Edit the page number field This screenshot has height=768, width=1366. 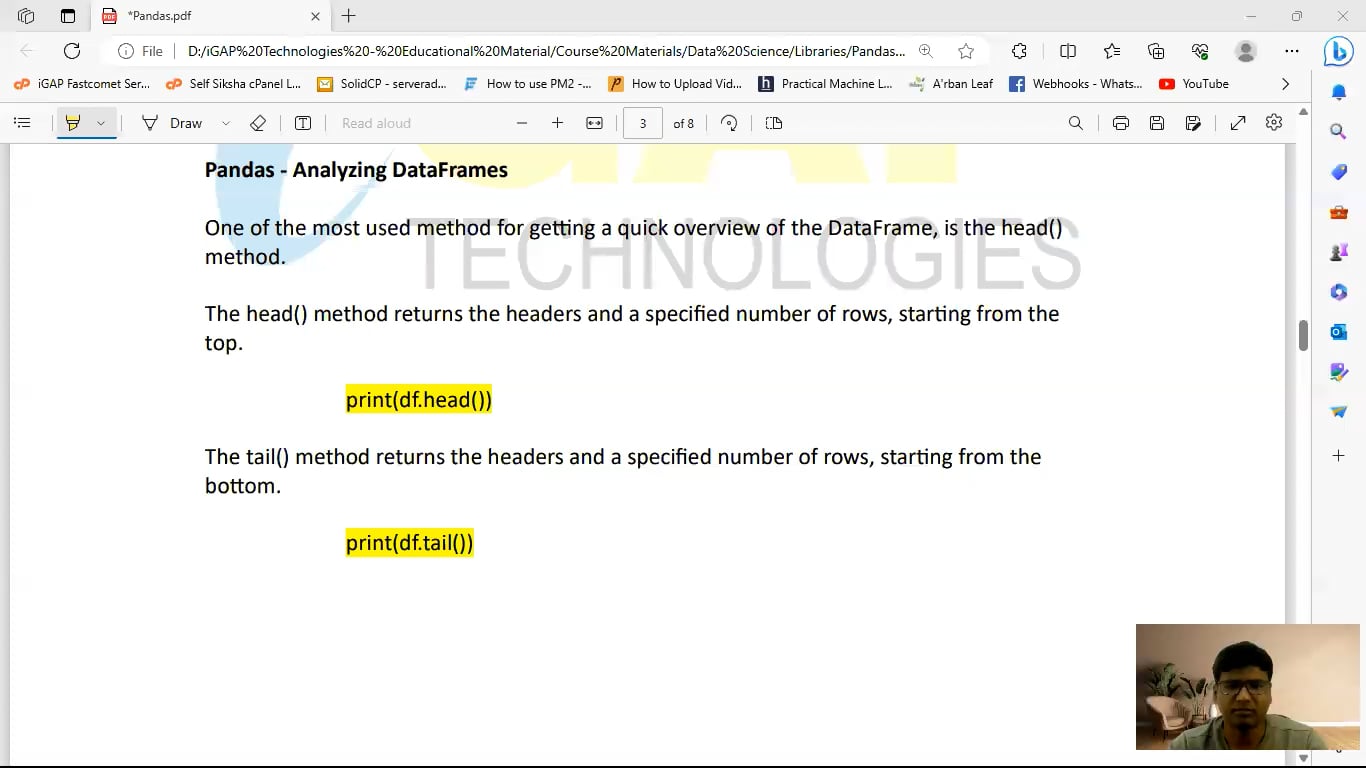(643, 123)
